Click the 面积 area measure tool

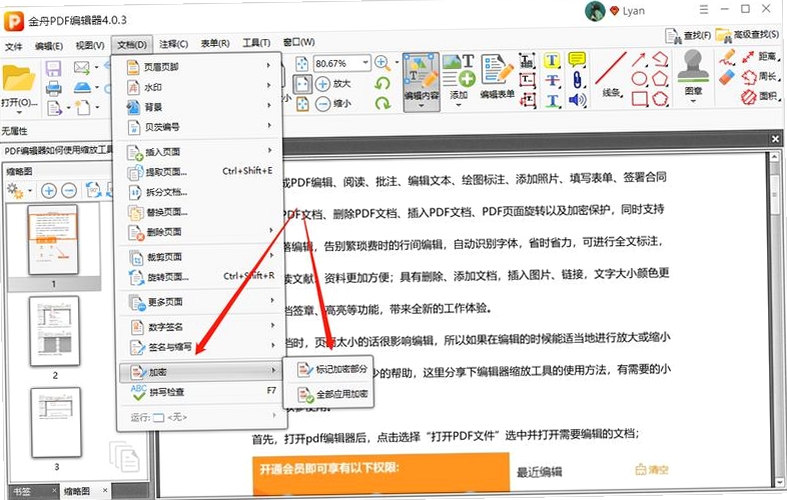pos(760,96)
